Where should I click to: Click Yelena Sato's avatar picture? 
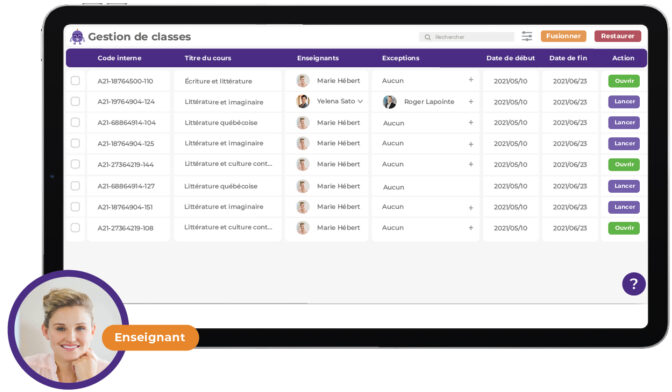click(x=303, y=102)
